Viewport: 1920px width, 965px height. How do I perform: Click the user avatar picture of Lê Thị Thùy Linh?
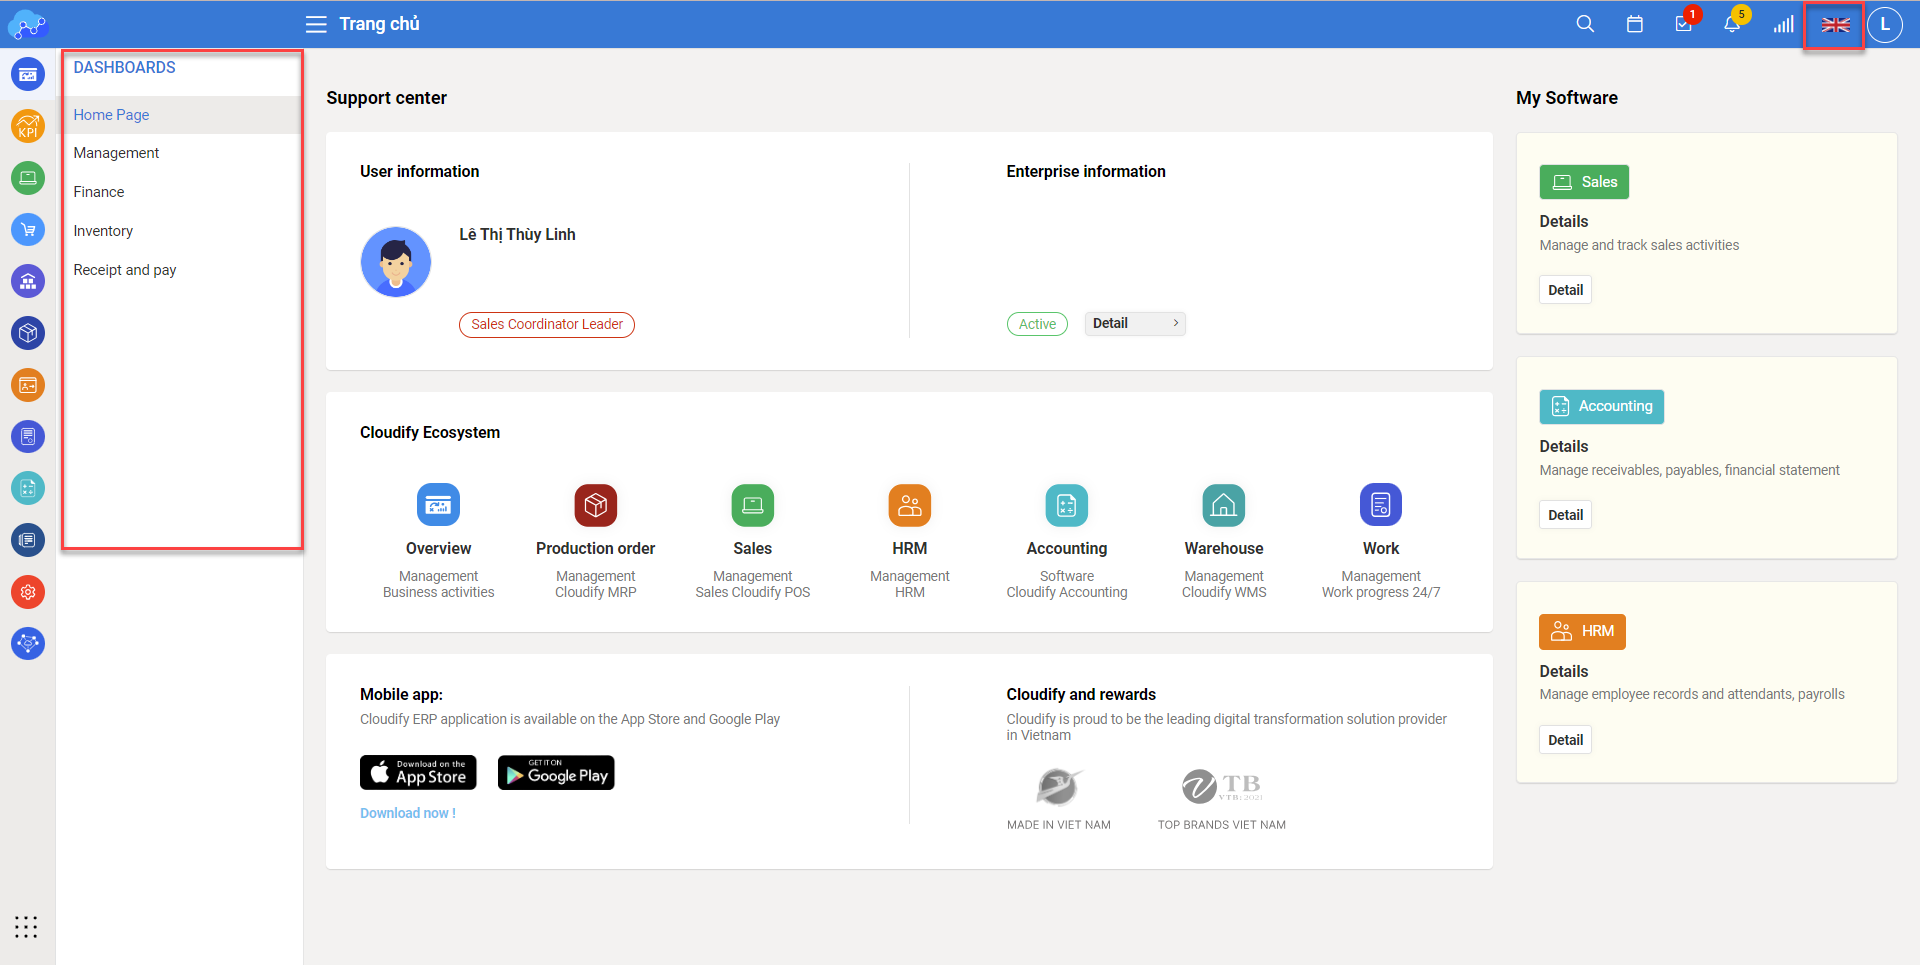396,262
